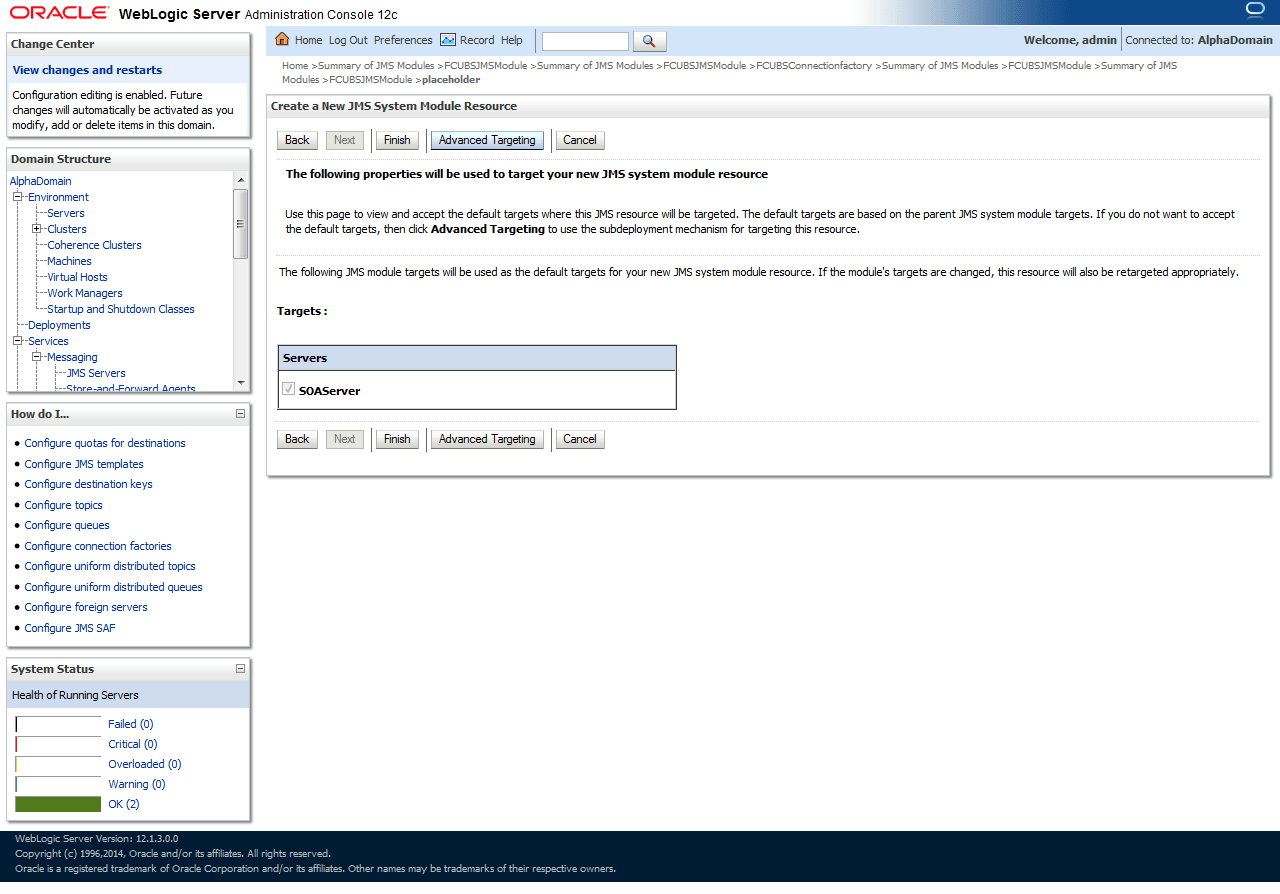This screenshot has height=894, width=1280.
Task: Open Help from the toolbar
Action: pos(512,40)
